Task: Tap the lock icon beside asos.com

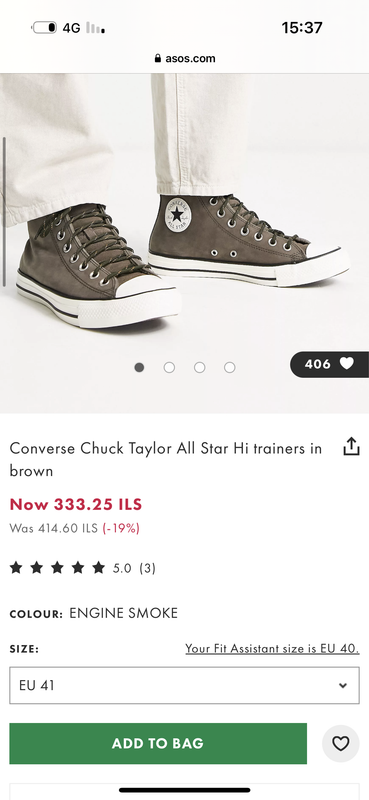Action: [x=158, y=58]
